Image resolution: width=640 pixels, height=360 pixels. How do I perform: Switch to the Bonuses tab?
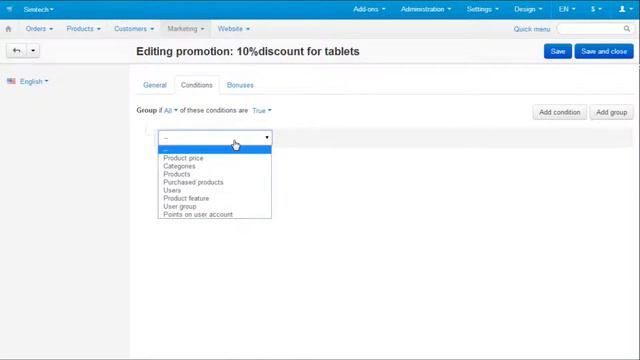click(x=240, y=85)
